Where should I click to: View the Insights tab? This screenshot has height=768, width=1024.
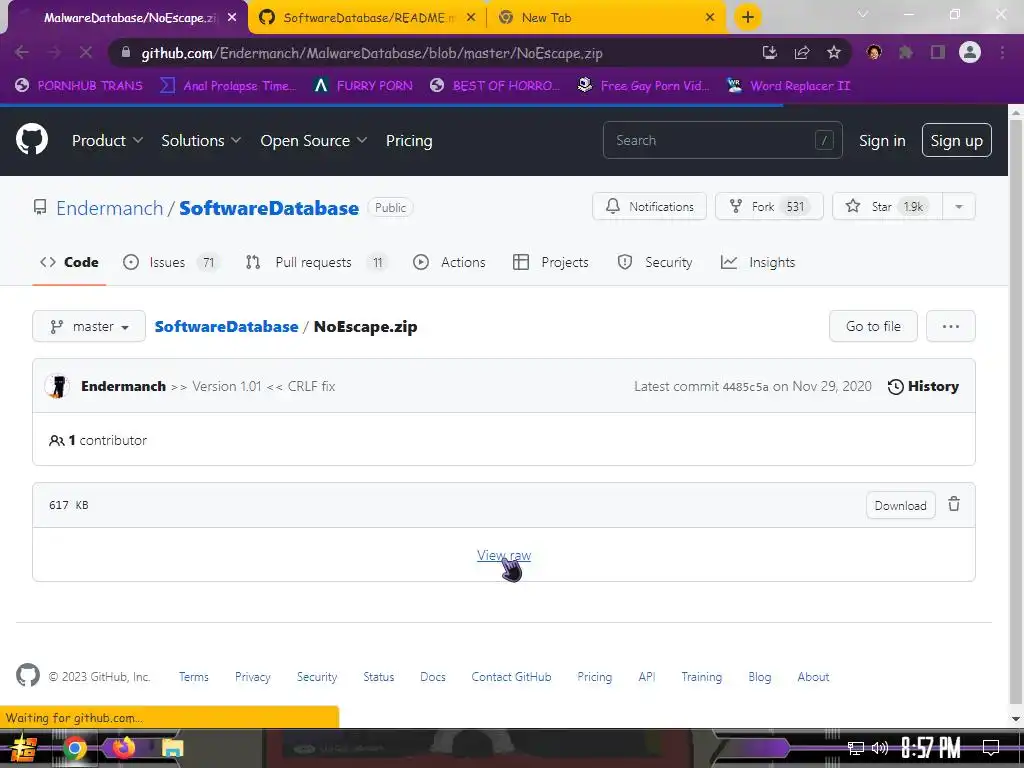coord(758,262)
